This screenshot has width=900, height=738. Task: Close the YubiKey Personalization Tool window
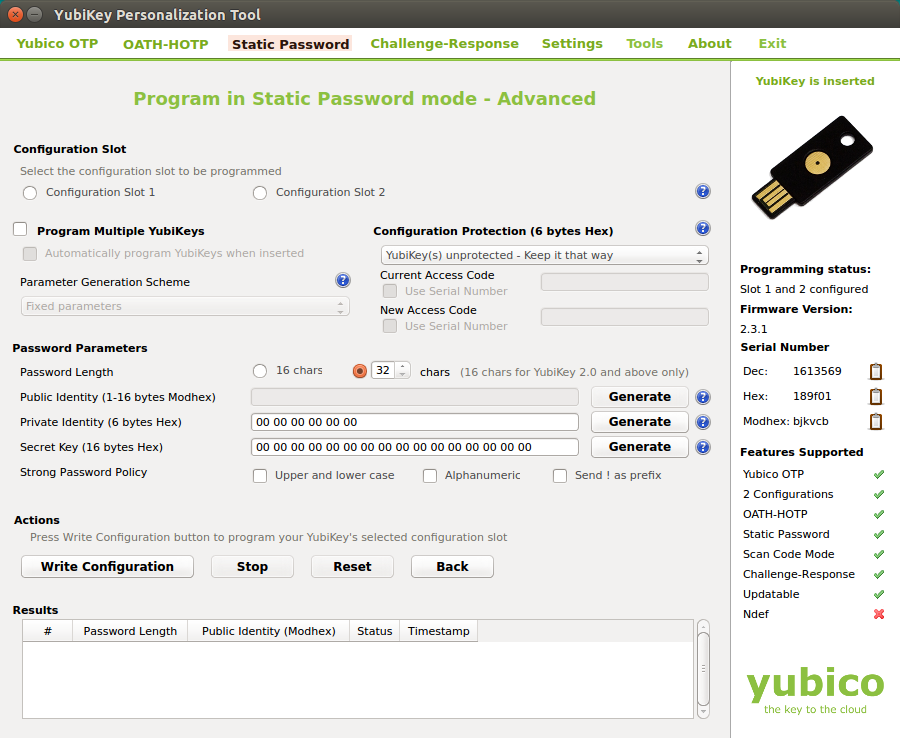pos(15,14)
